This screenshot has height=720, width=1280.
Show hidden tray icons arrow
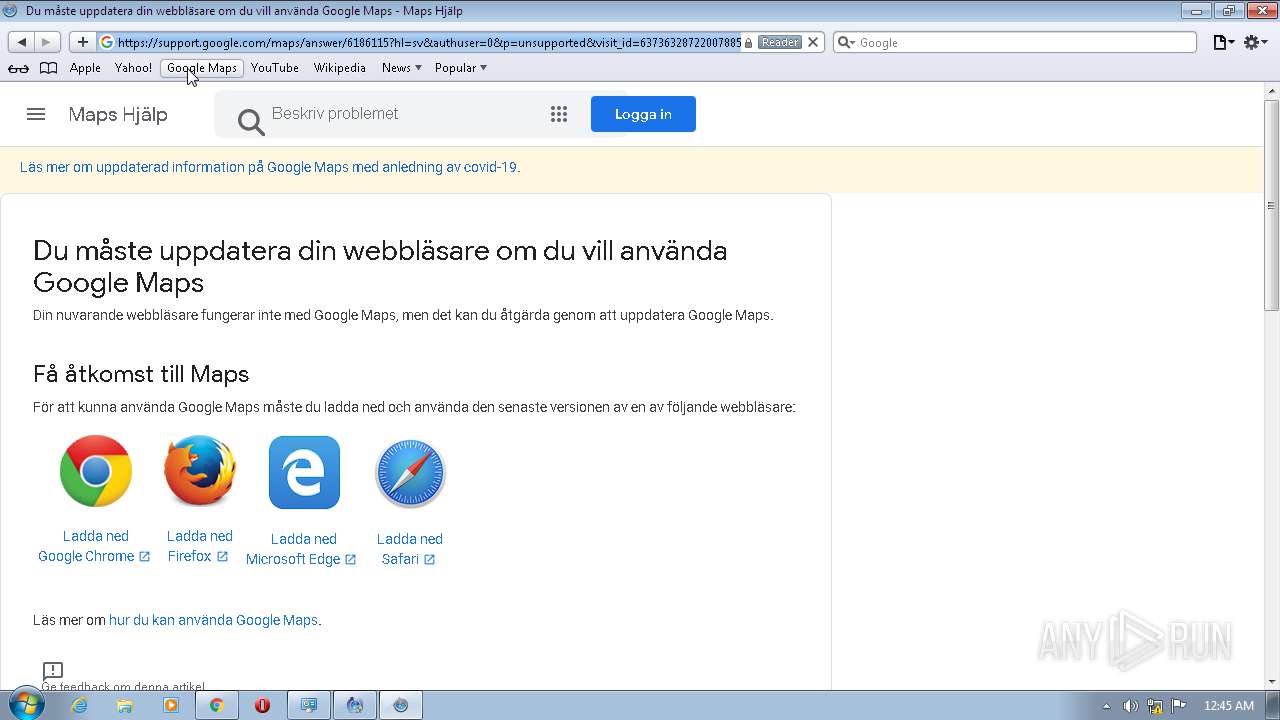1106,706
